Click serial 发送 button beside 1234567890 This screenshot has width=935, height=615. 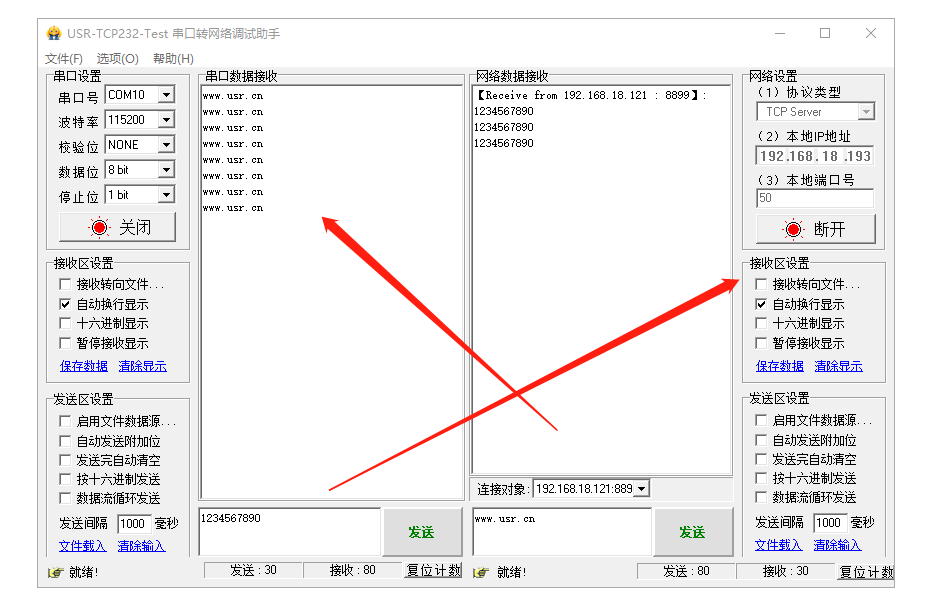tap(422, 532)
